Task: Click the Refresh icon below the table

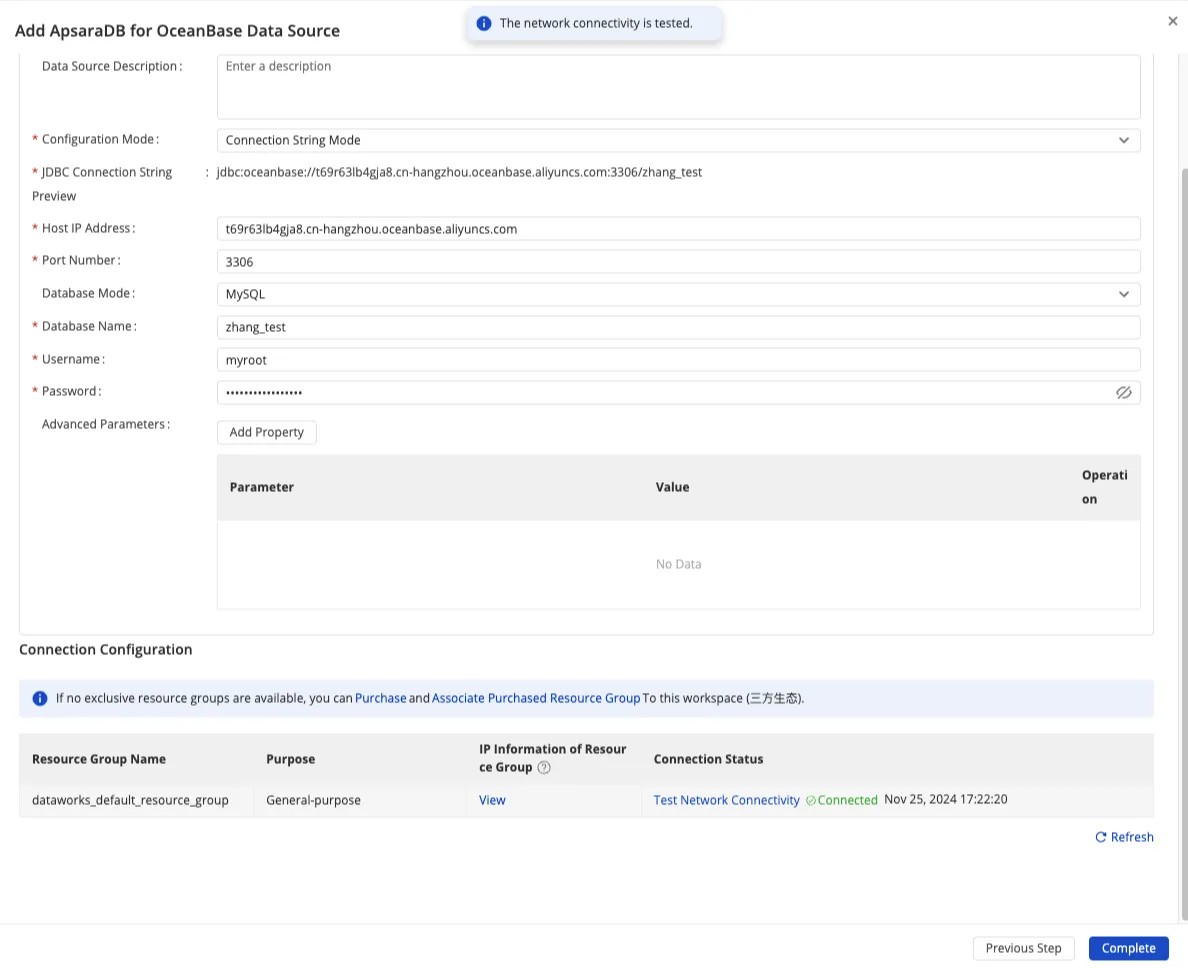Action: [x=1101, y=837]
